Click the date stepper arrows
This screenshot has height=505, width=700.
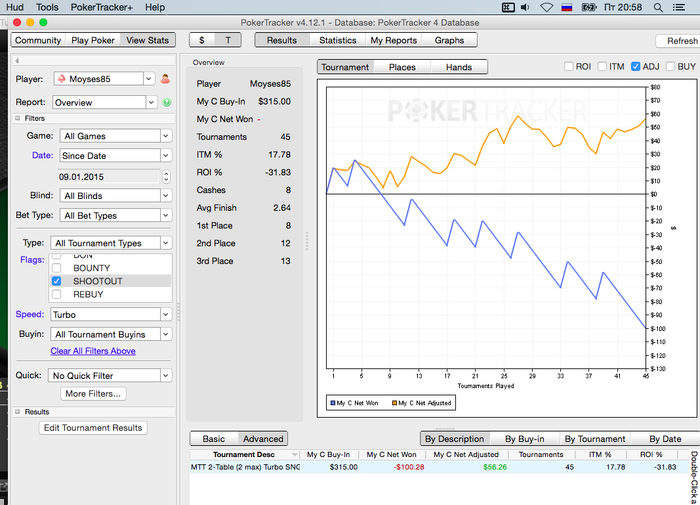click(x=166, y=177)
